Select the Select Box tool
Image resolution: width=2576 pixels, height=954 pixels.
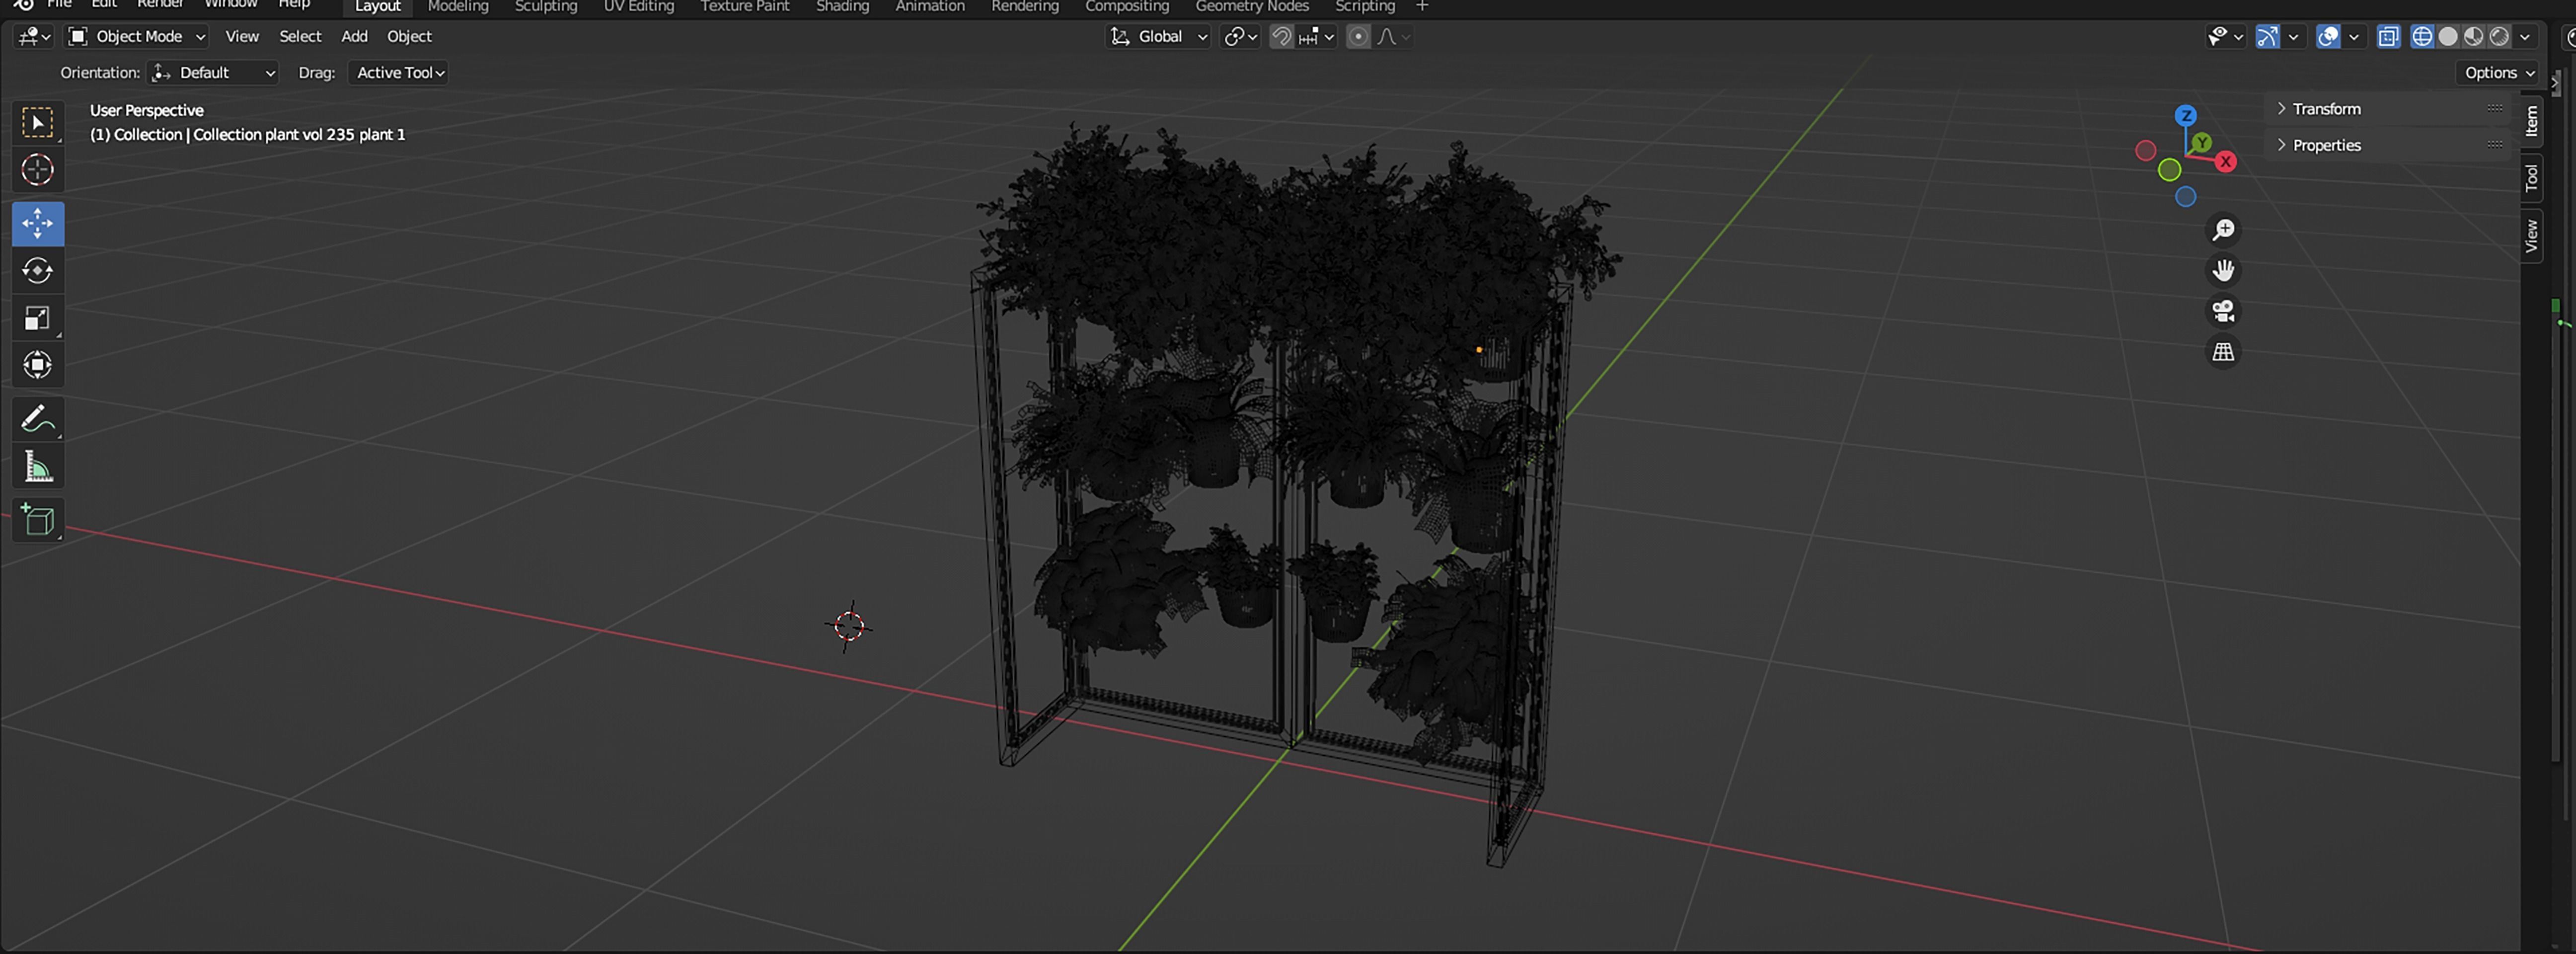(x=38, y=123)
